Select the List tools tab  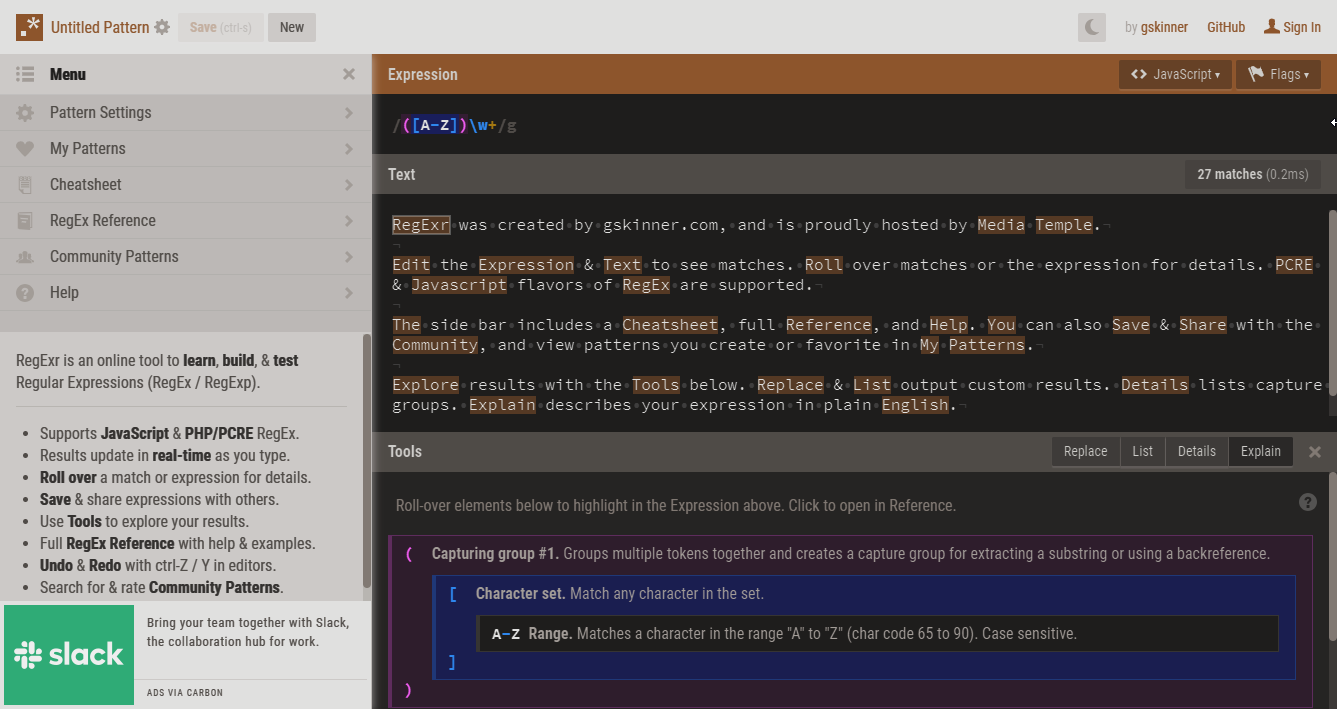pyautogui.click(x=1142, y=451)
